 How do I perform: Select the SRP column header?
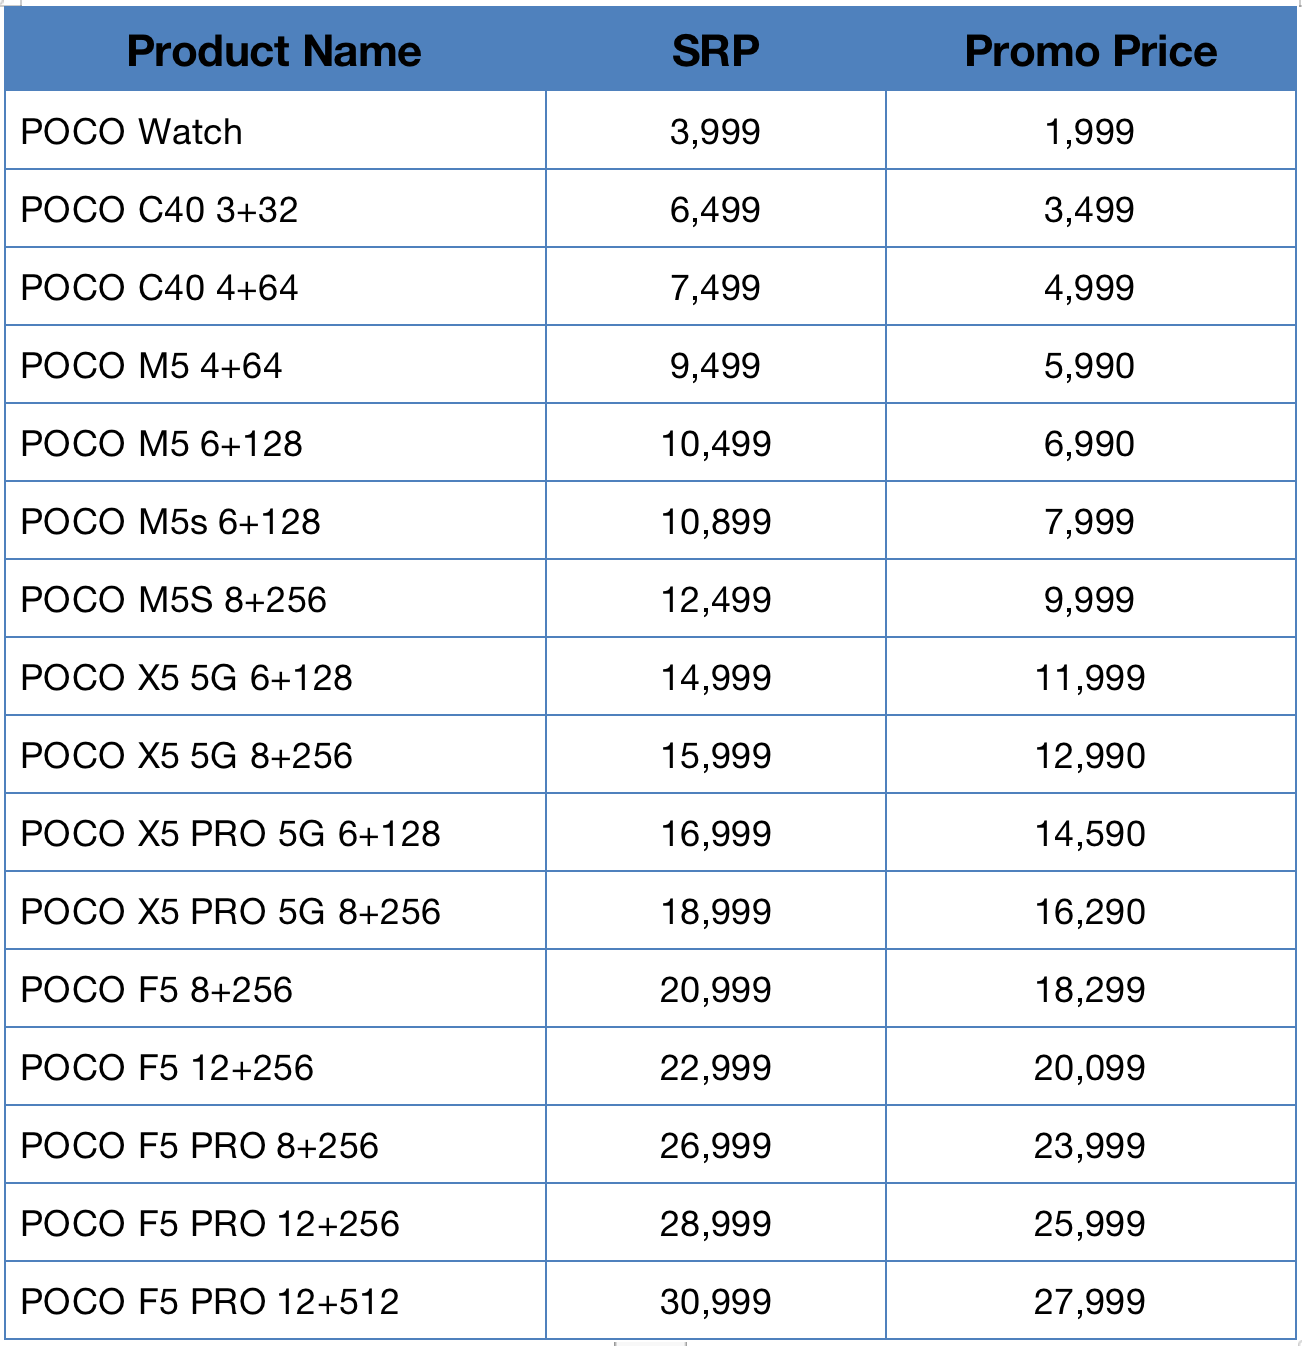point(716,50)
